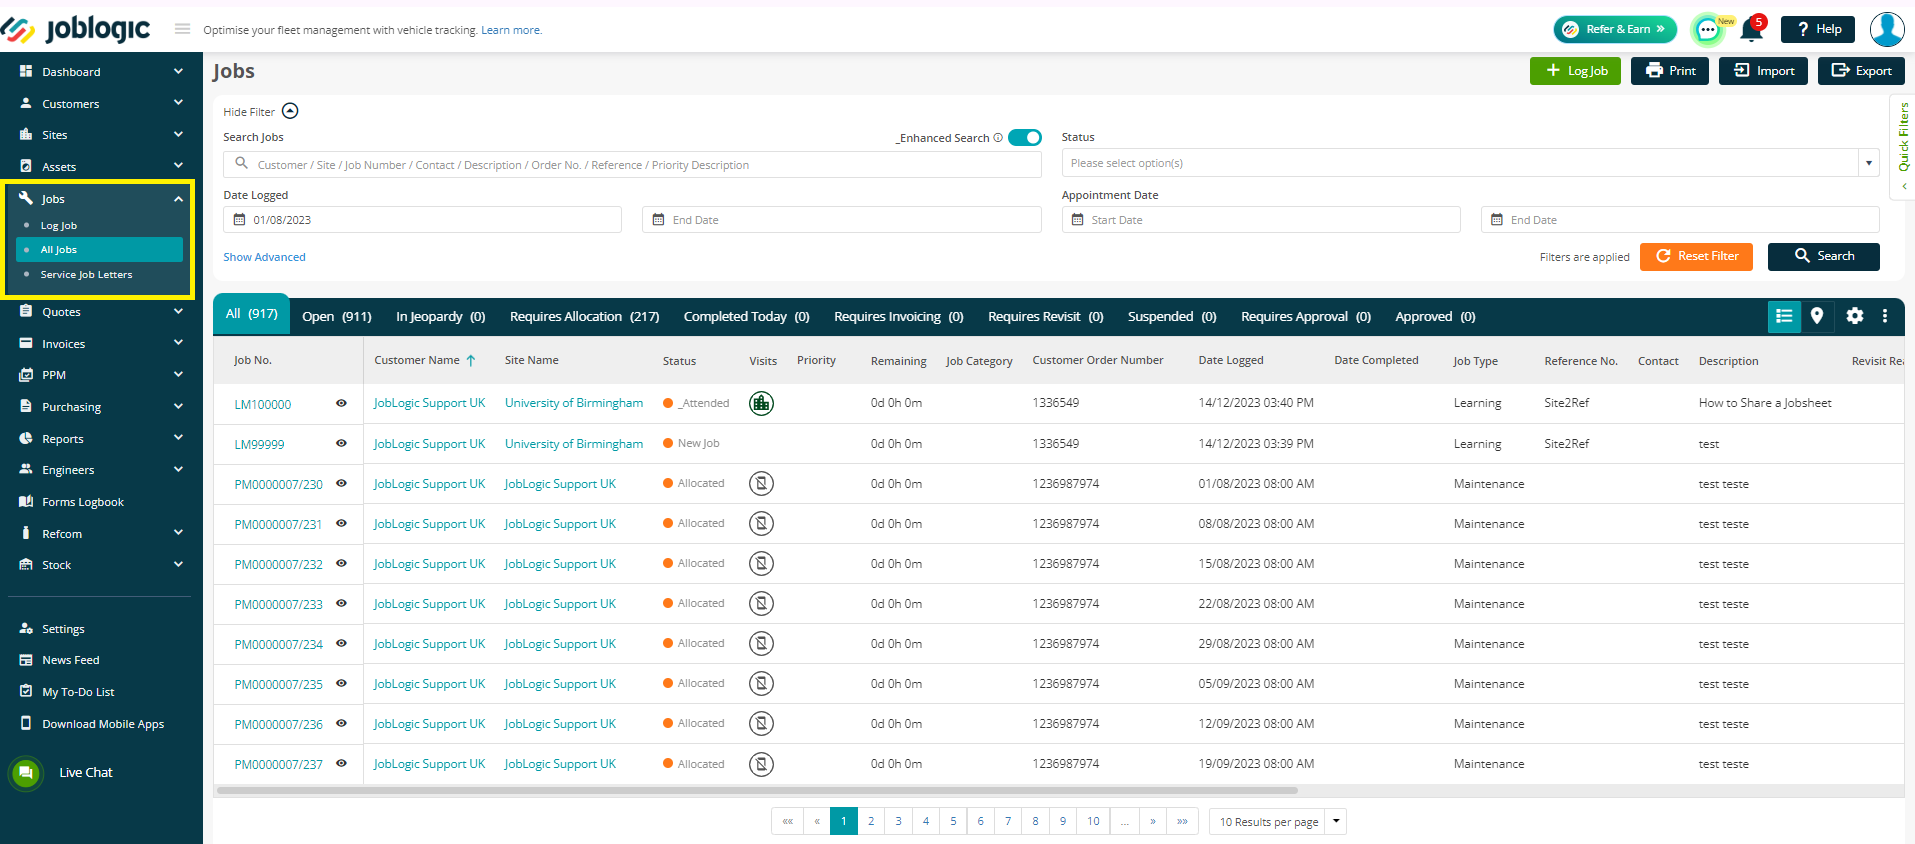Open Settings in sidebar
1915x844 pixels.
pos(63,629)
